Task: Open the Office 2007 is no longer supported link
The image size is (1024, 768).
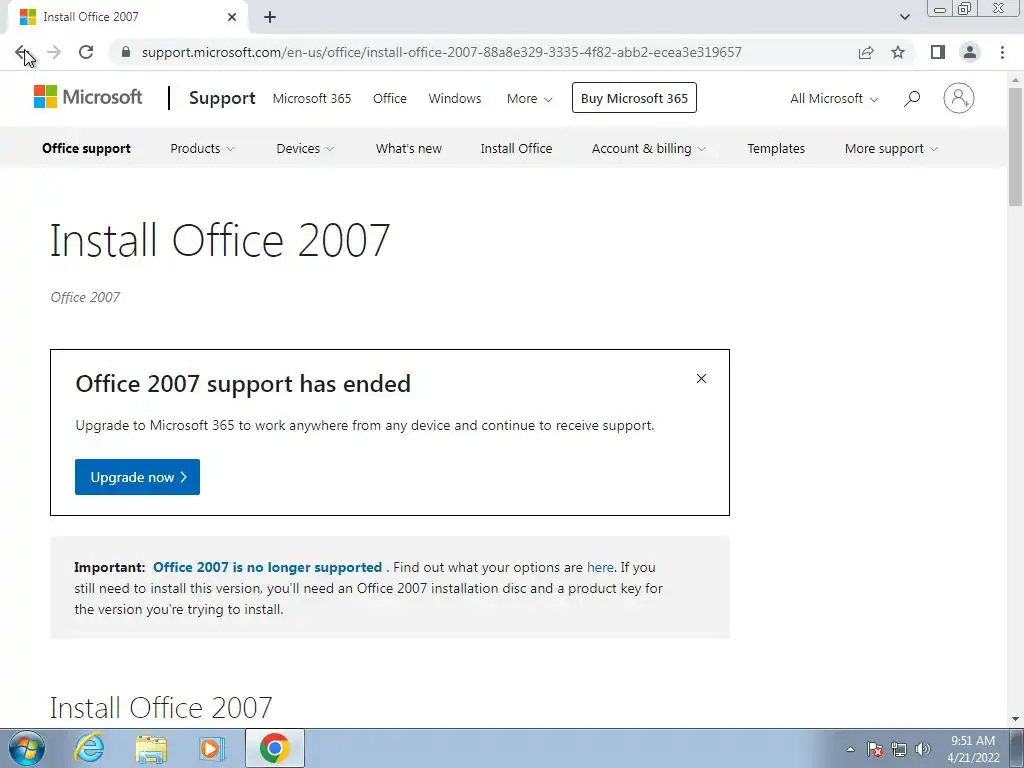Action: point(267,568)
